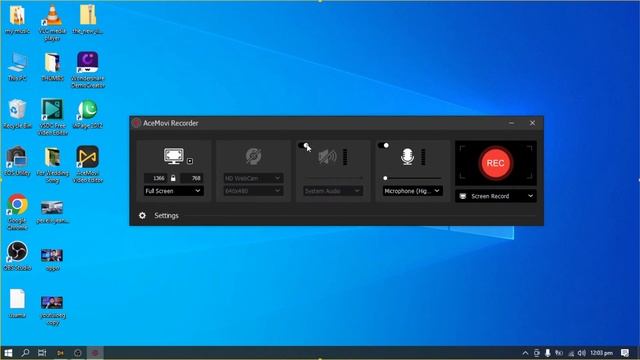Open taskbar search magnifier
Screen dimensions: 640x360
click(x=25, y=353)
